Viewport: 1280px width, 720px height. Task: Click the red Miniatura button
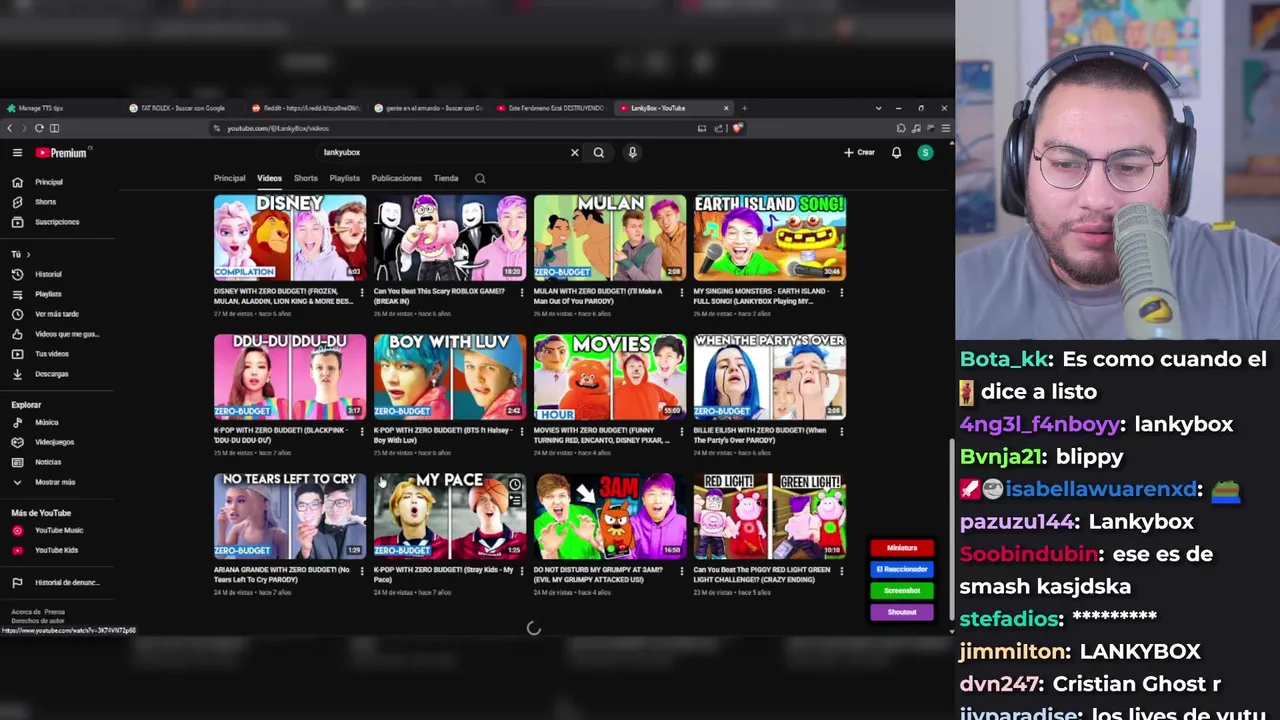tap(902, 548)
